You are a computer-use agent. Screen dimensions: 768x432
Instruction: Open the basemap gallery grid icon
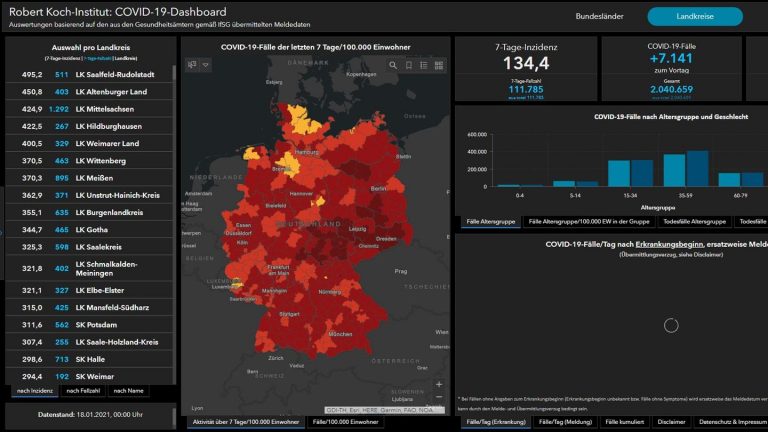click(x=439, y=65)
